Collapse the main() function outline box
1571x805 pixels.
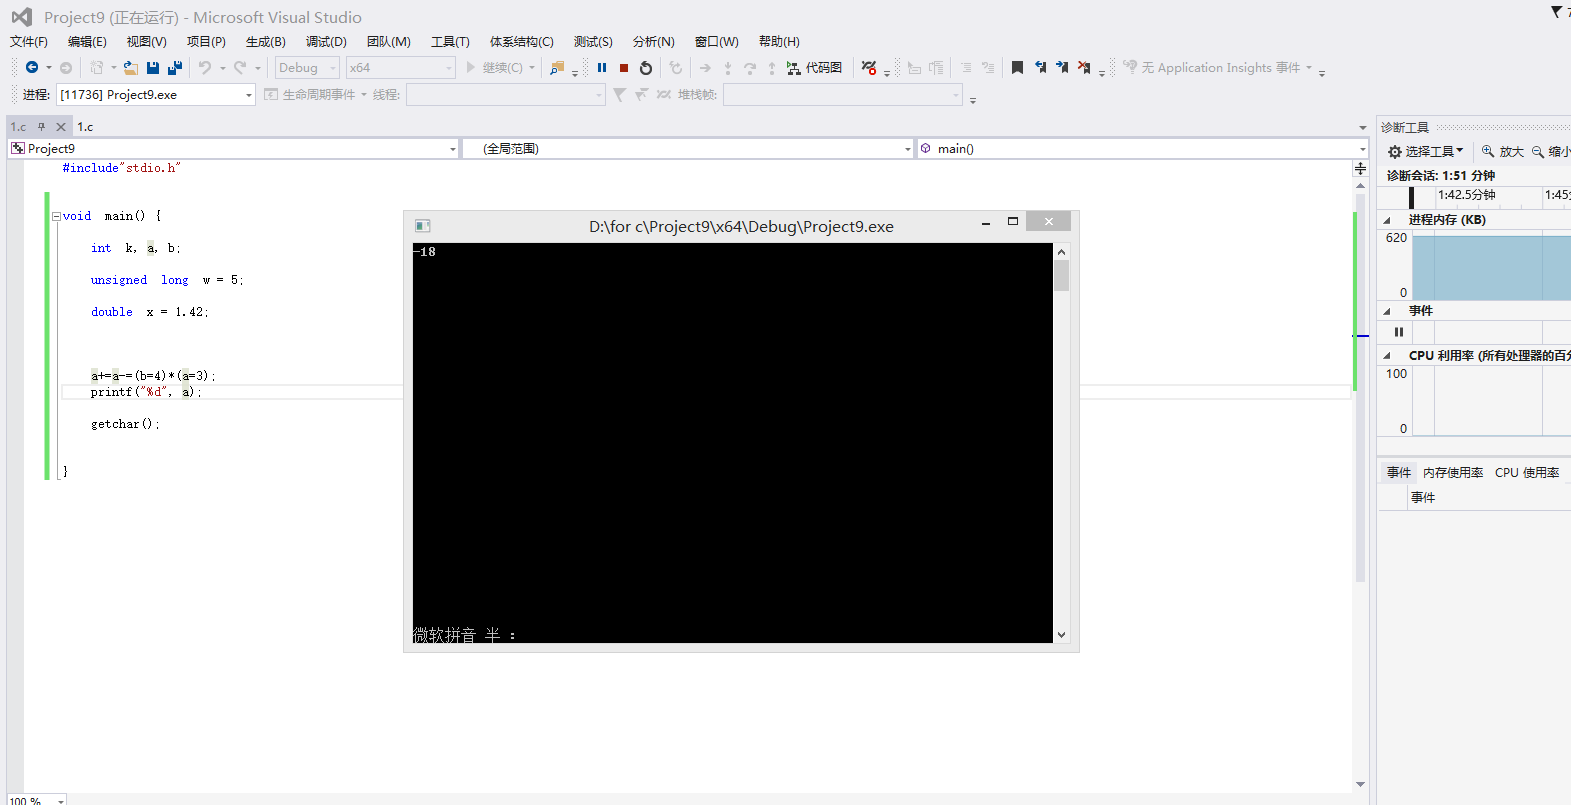coord(57,216)
